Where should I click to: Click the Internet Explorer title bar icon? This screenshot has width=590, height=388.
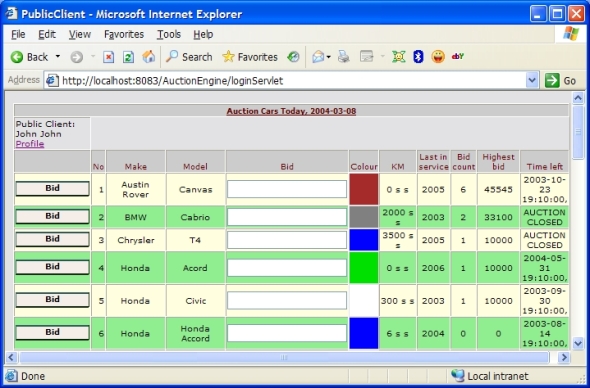click(12, 14)
